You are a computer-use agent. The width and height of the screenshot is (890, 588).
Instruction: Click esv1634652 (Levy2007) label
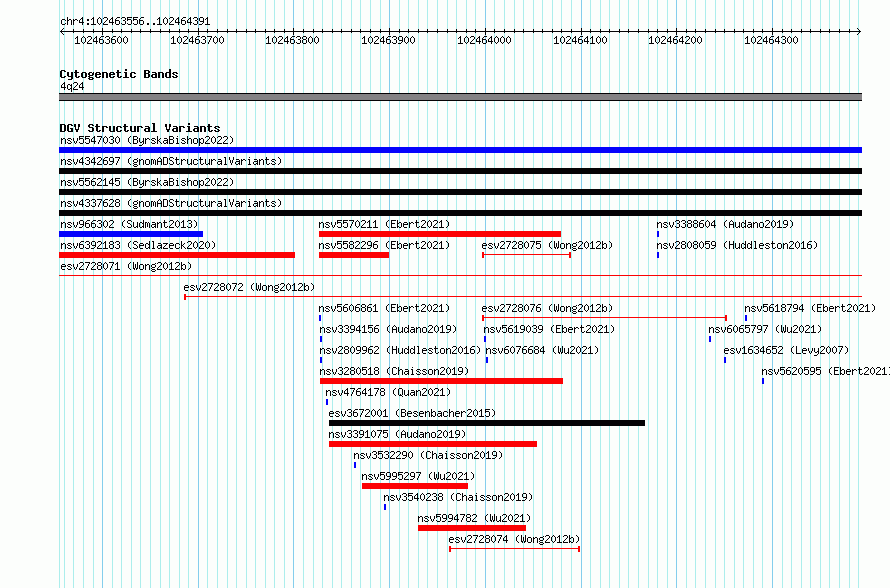coord(786,350)
